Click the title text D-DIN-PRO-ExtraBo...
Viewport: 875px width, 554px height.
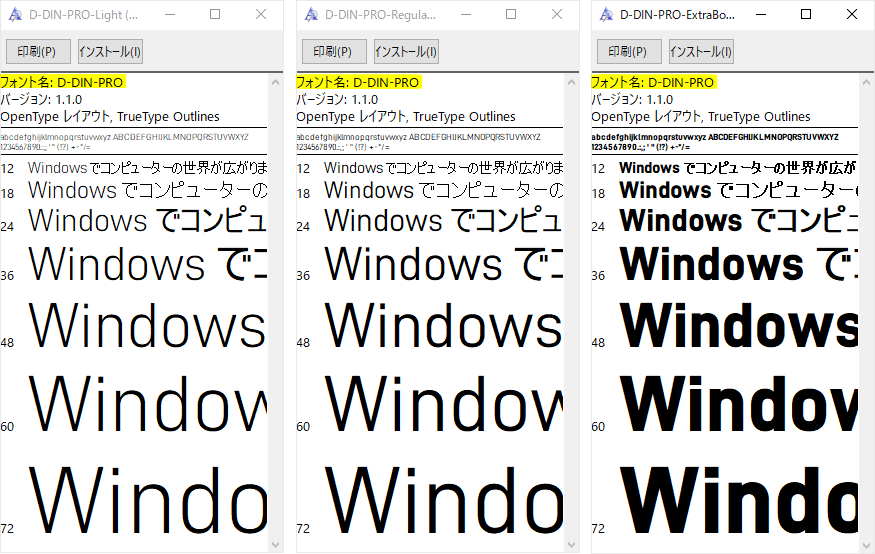[677, 15]
